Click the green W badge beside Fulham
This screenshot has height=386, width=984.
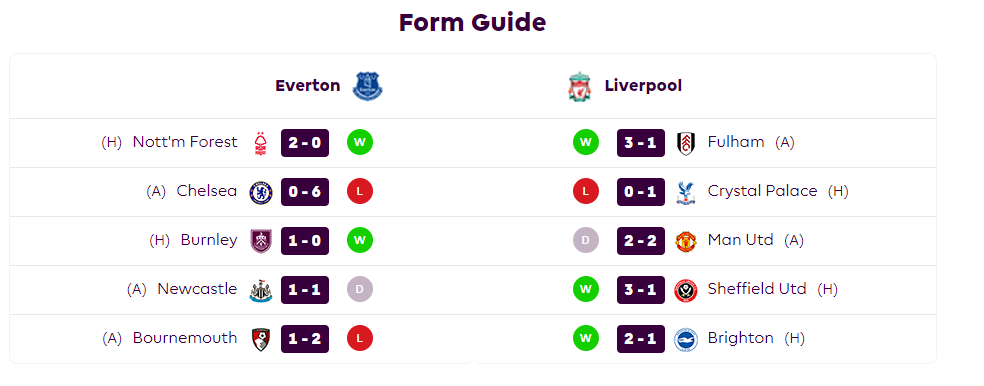click(586, 143)
